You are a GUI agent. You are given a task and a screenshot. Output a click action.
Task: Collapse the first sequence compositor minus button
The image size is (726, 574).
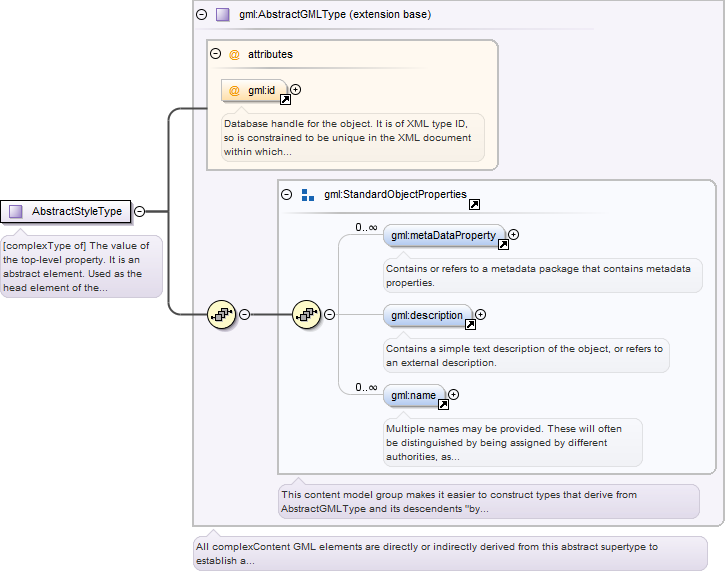pyautogui.click(x=244, y=315)
